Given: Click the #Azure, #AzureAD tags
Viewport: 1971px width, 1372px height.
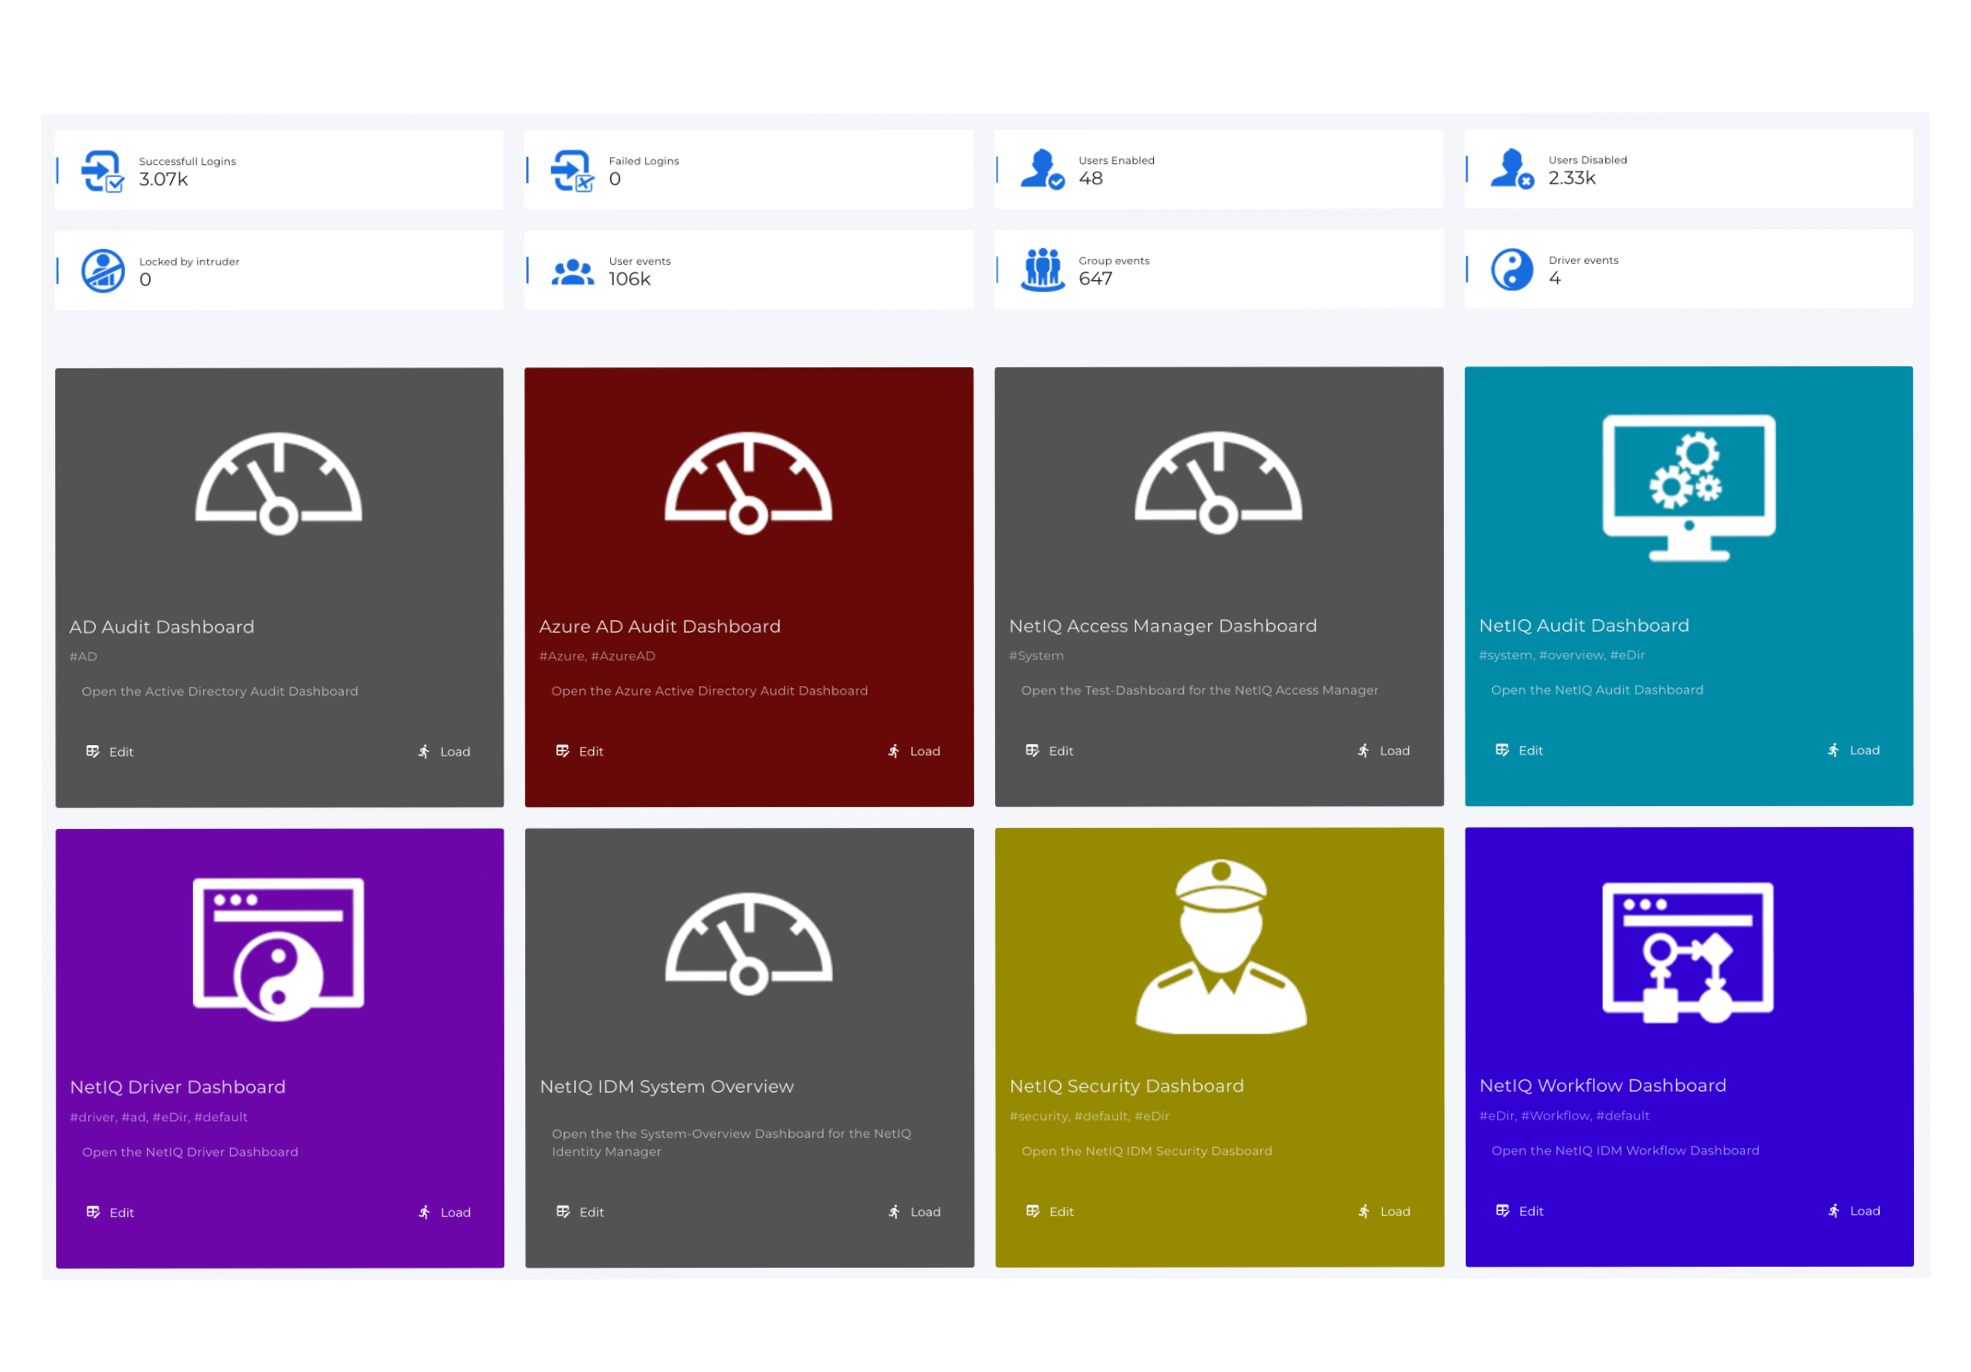Looking at the screenshot, I should point(597,657).
